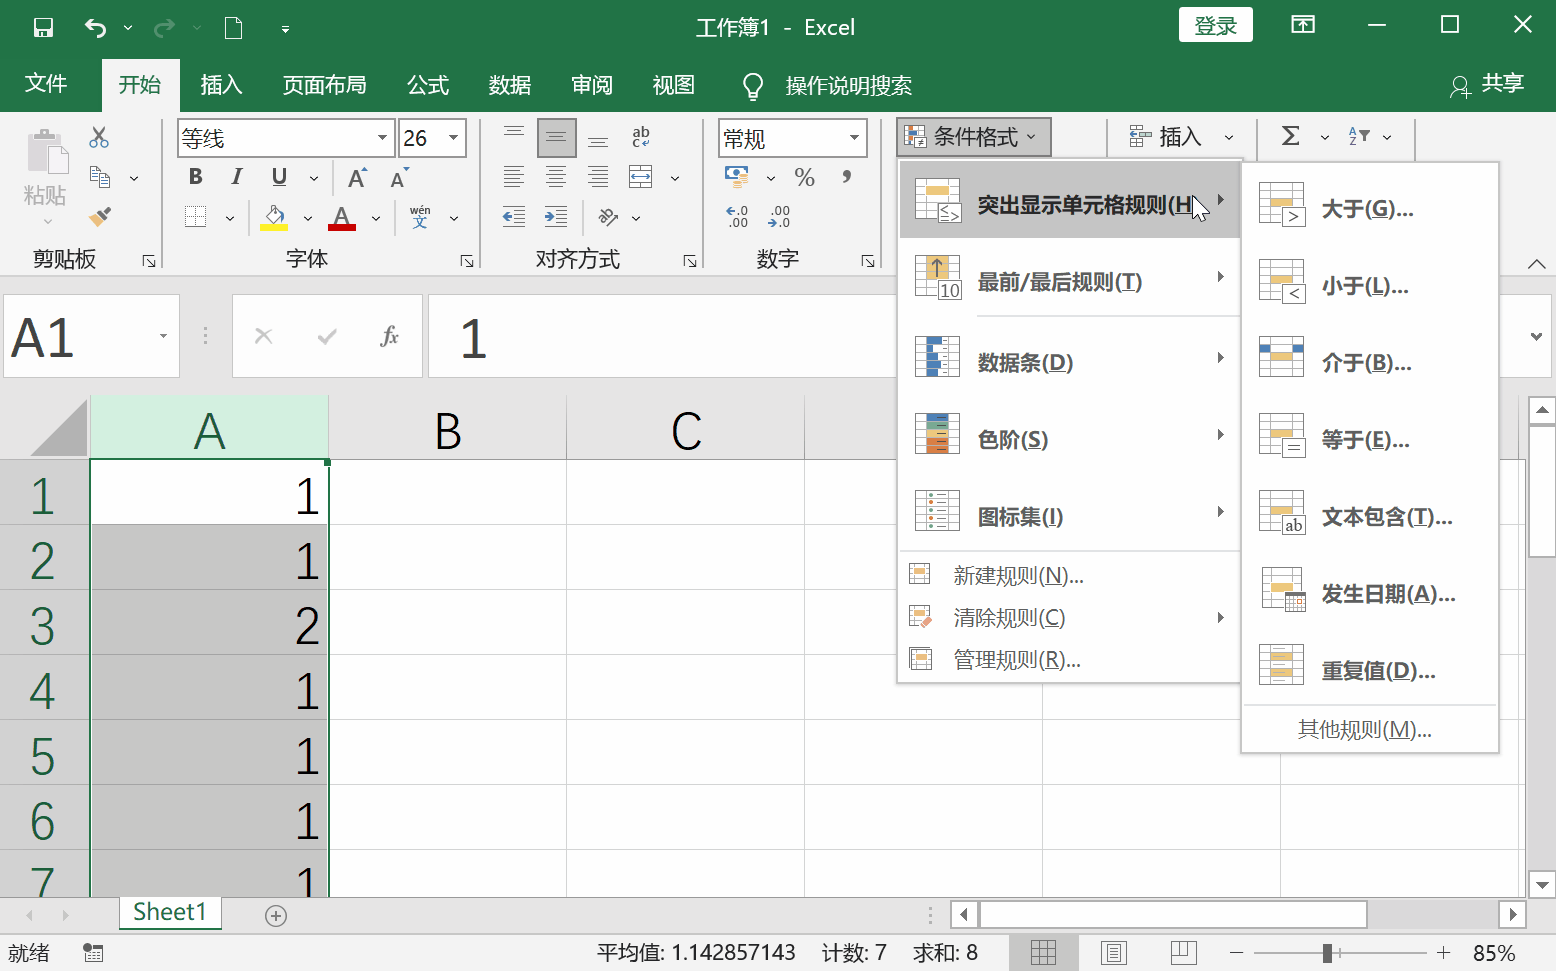Viewport: 1556px width, 971px height.
Task: Select 重复值(D) from the submenu
Action: (1377, 671)
